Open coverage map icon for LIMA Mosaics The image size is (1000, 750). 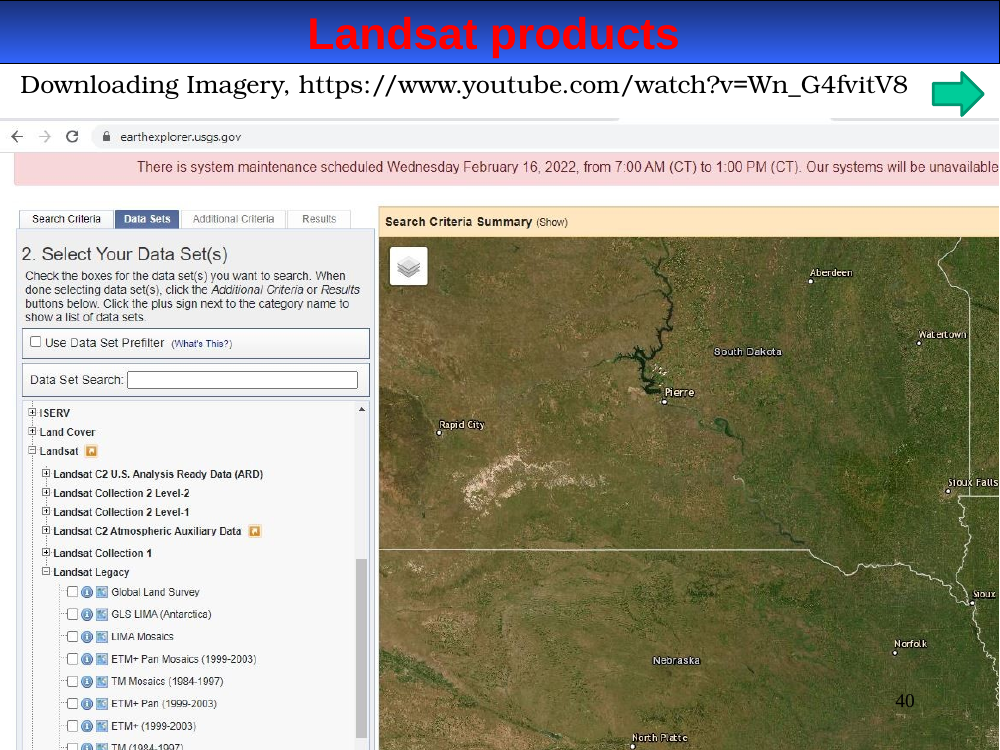click(x=102, y=637)
